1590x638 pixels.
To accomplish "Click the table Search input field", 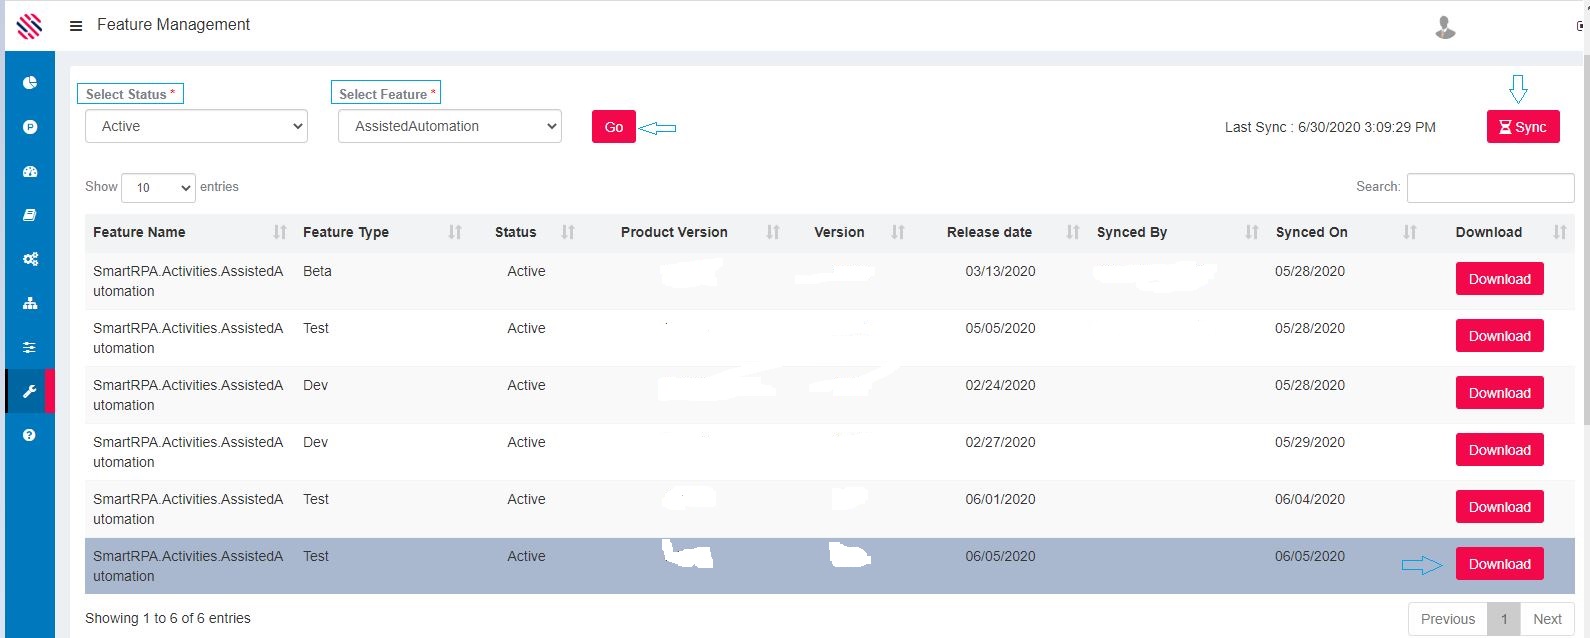I will click(1489, 187).
